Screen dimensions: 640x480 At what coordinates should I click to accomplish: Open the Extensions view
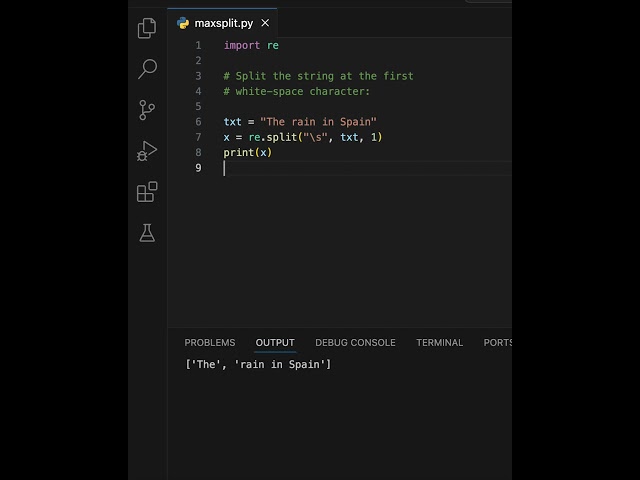147,192
